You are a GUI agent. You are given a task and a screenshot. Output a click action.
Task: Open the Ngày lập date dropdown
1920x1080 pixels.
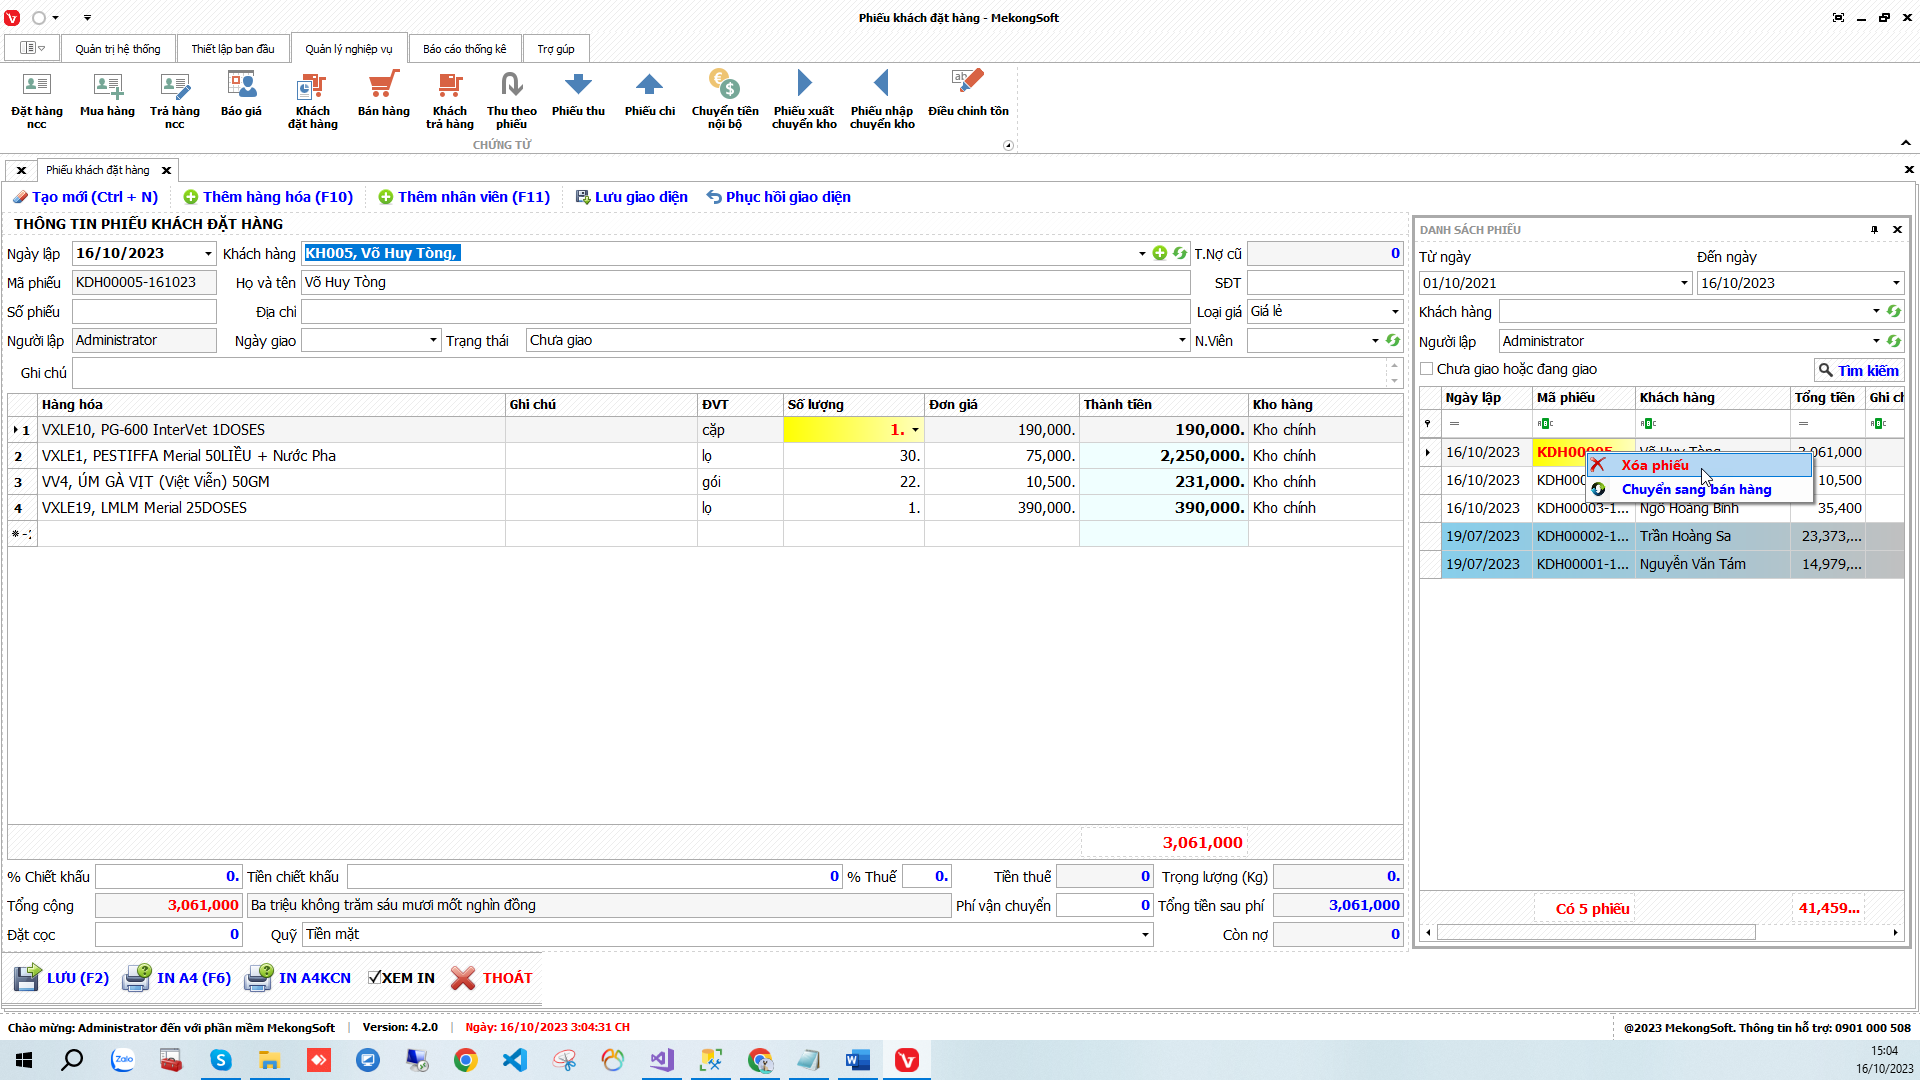click(208, 254)
